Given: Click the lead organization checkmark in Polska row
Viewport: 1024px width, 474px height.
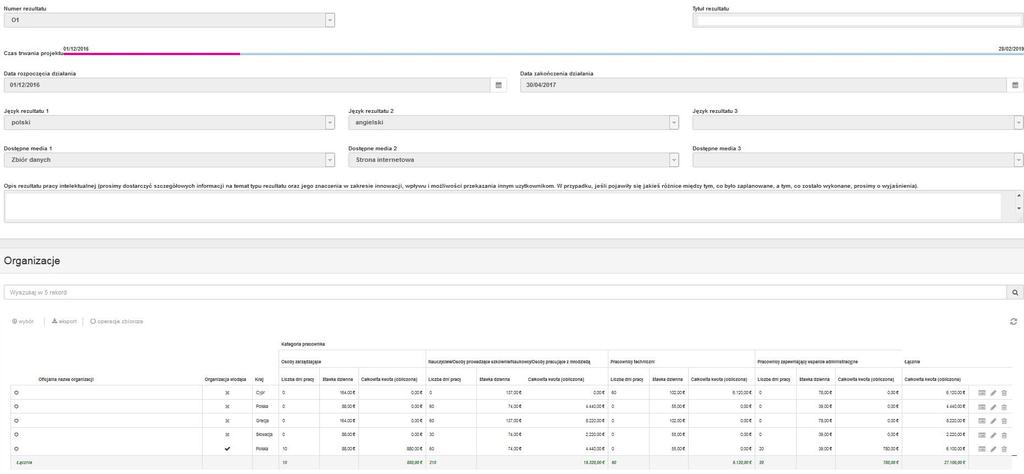Looking at the screenshot, I should 227,449.
